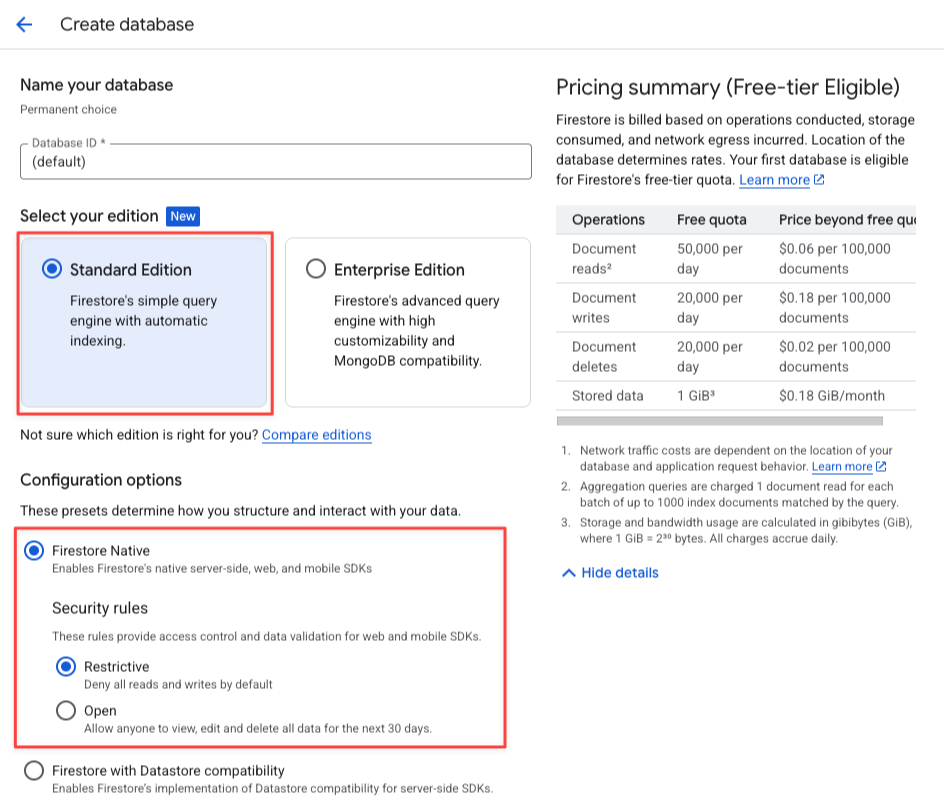Select Restrictive security rules
The image size is (944, 811).
click(x=66, y=667)
